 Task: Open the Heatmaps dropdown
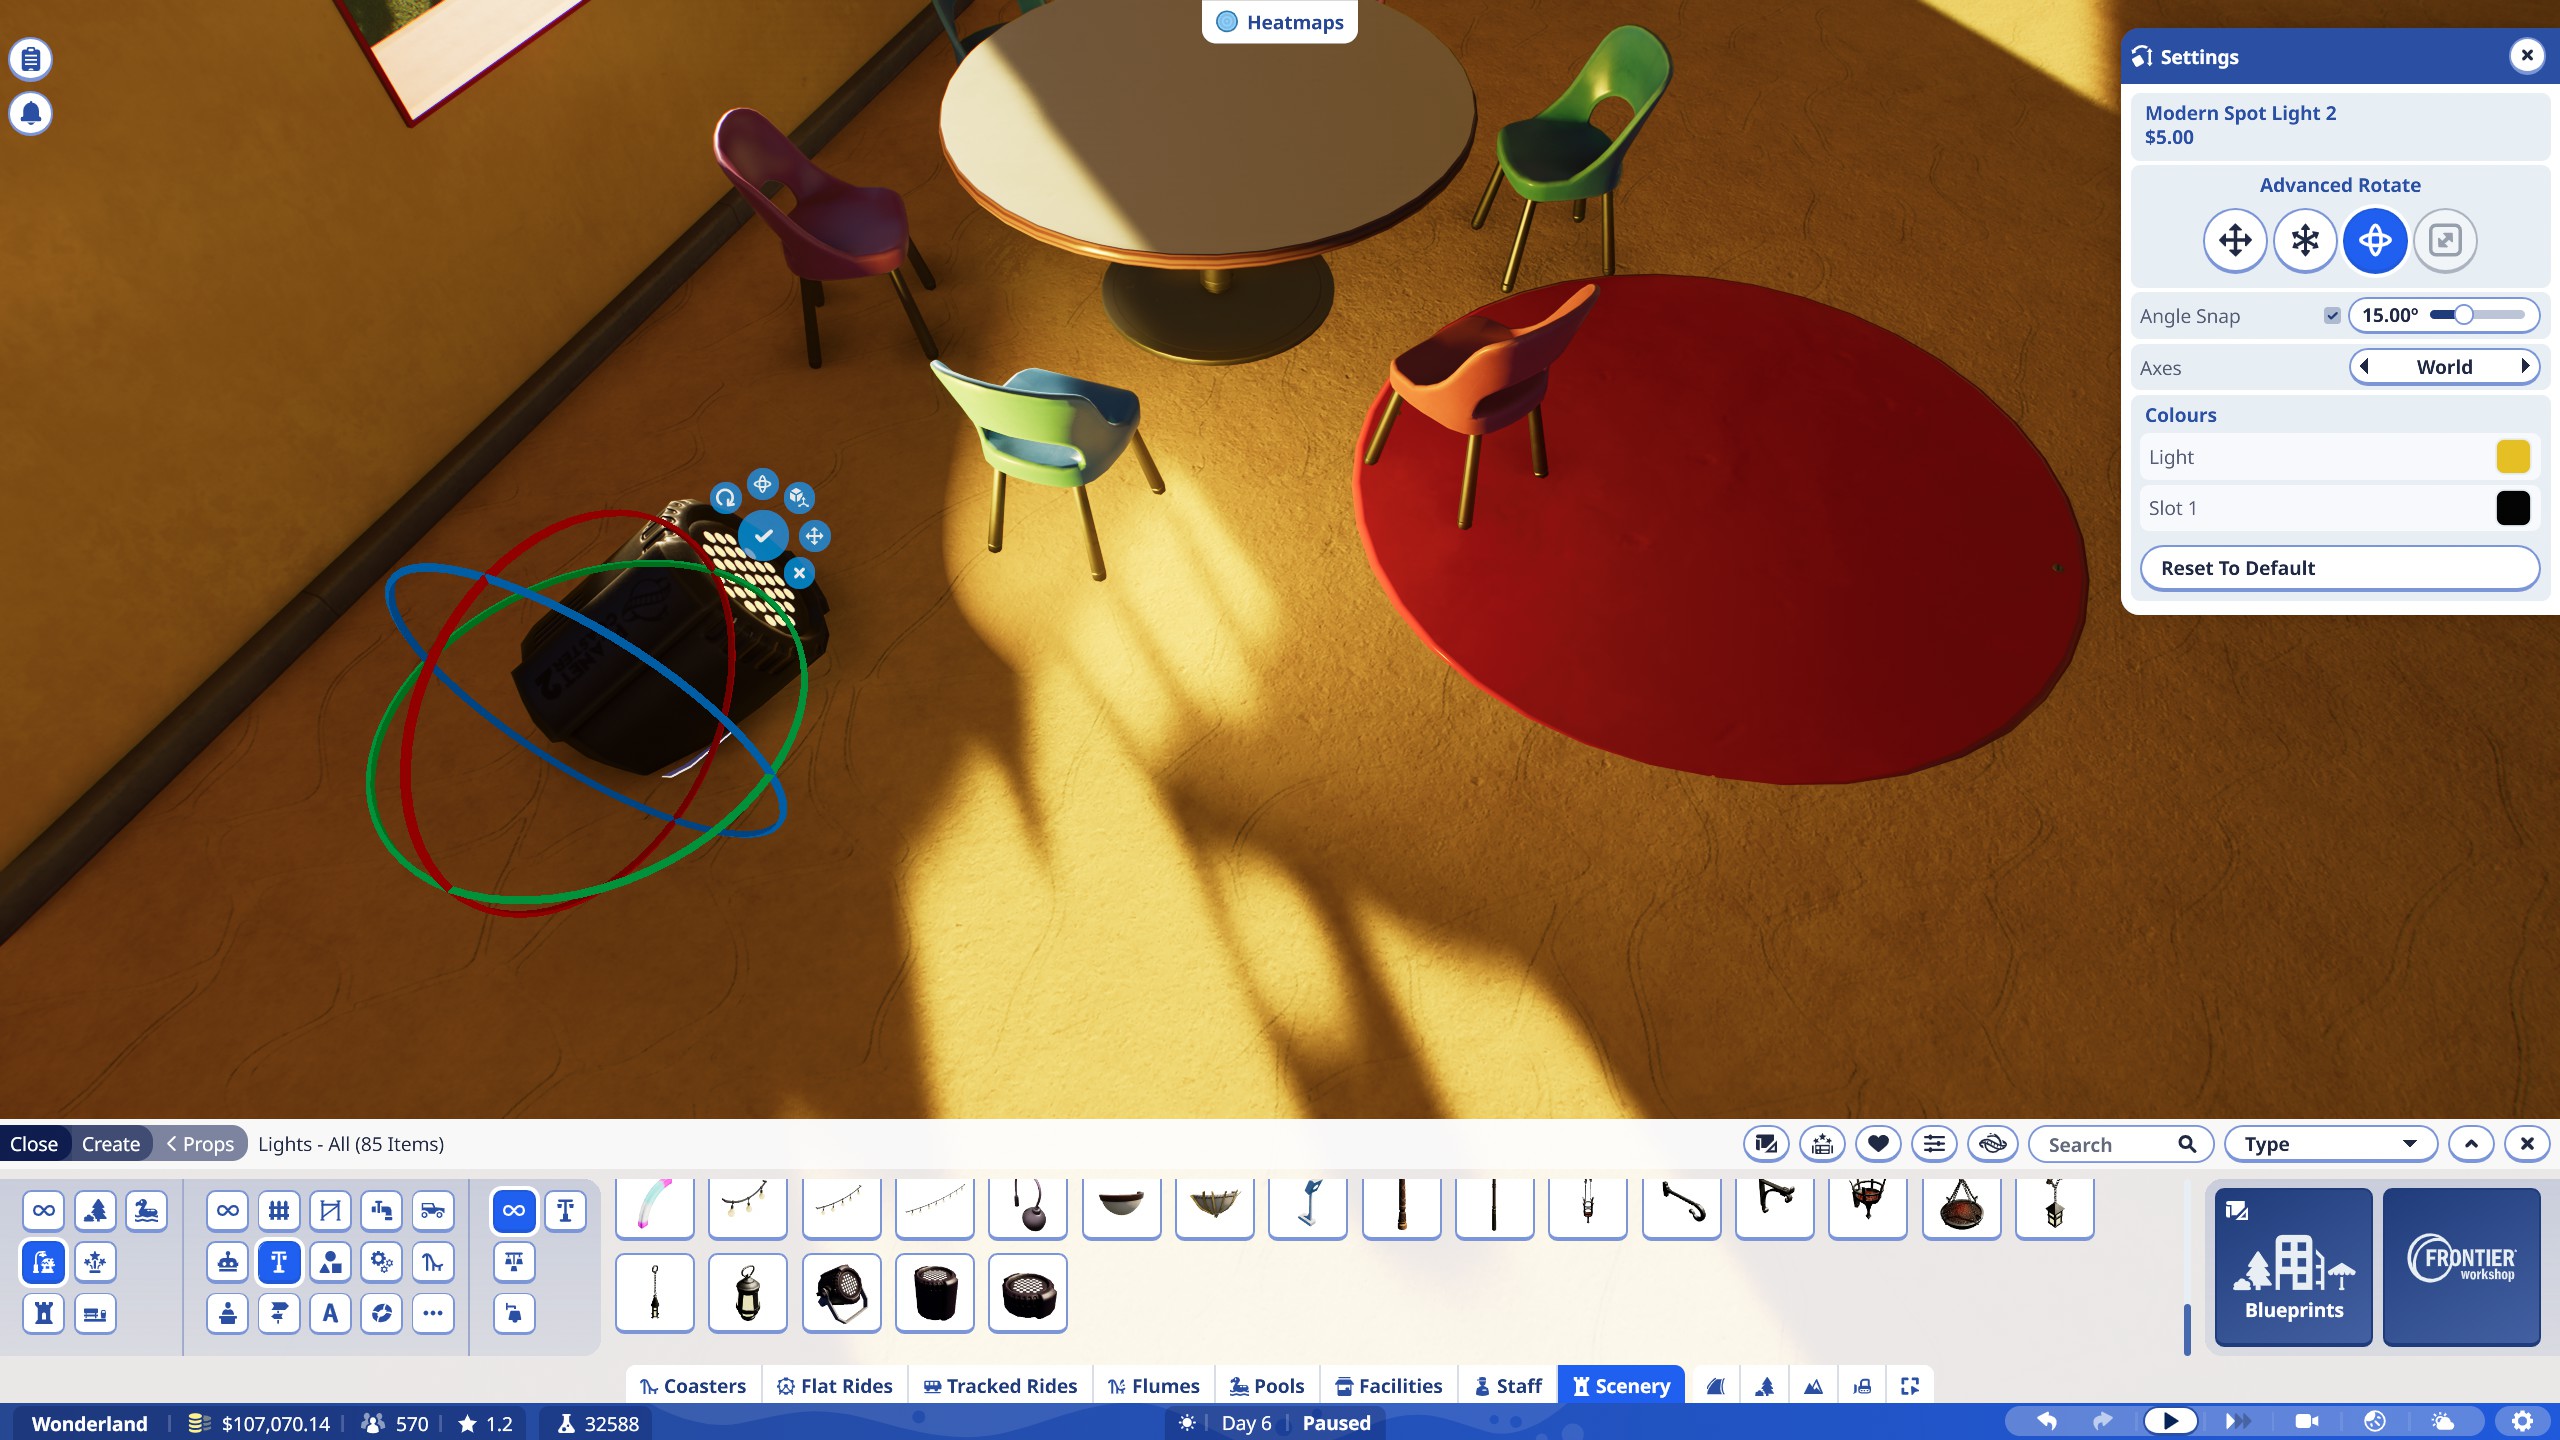point(1280,22)
